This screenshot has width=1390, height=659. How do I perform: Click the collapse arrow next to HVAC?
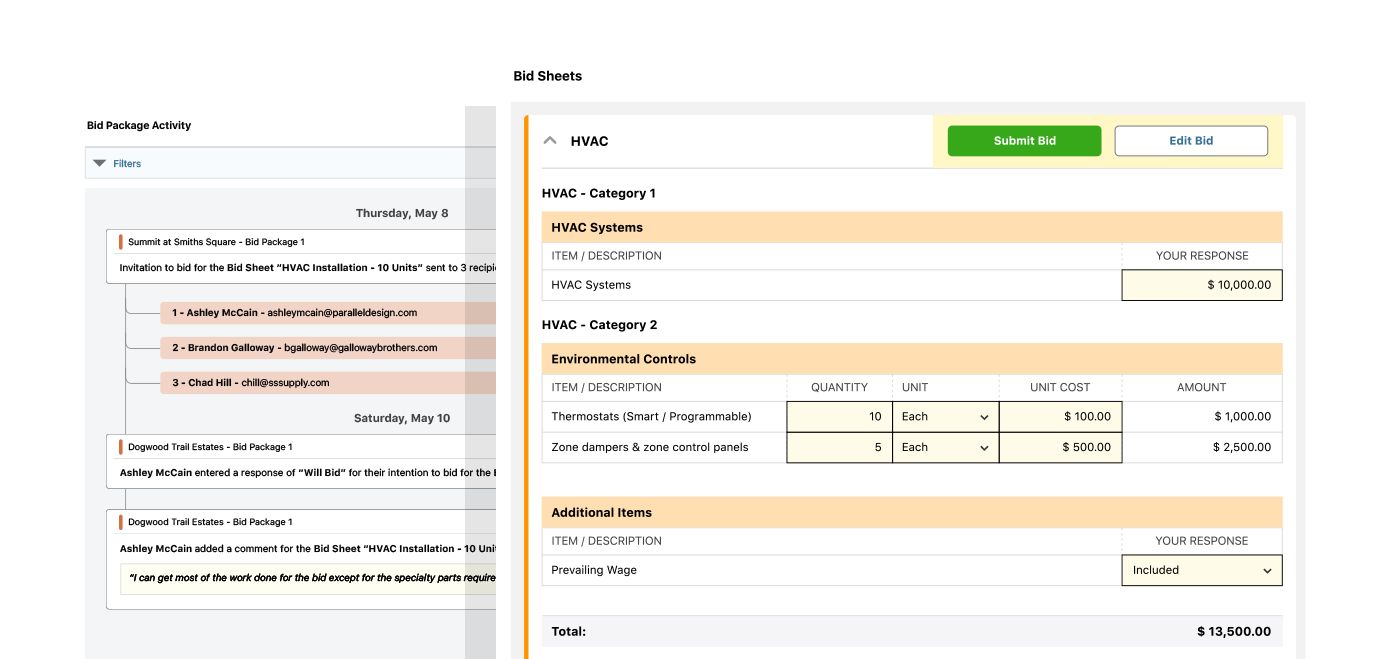[x=549, y=140]
